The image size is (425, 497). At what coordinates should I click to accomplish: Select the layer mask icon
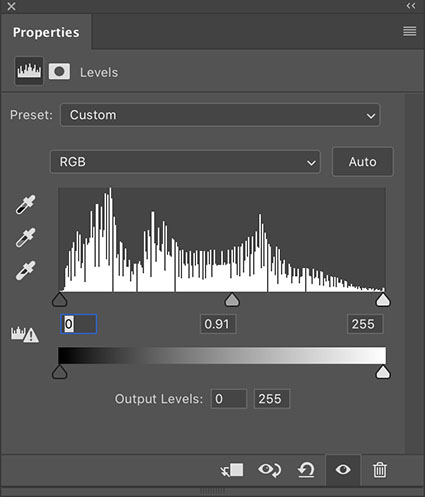[59, 71]
